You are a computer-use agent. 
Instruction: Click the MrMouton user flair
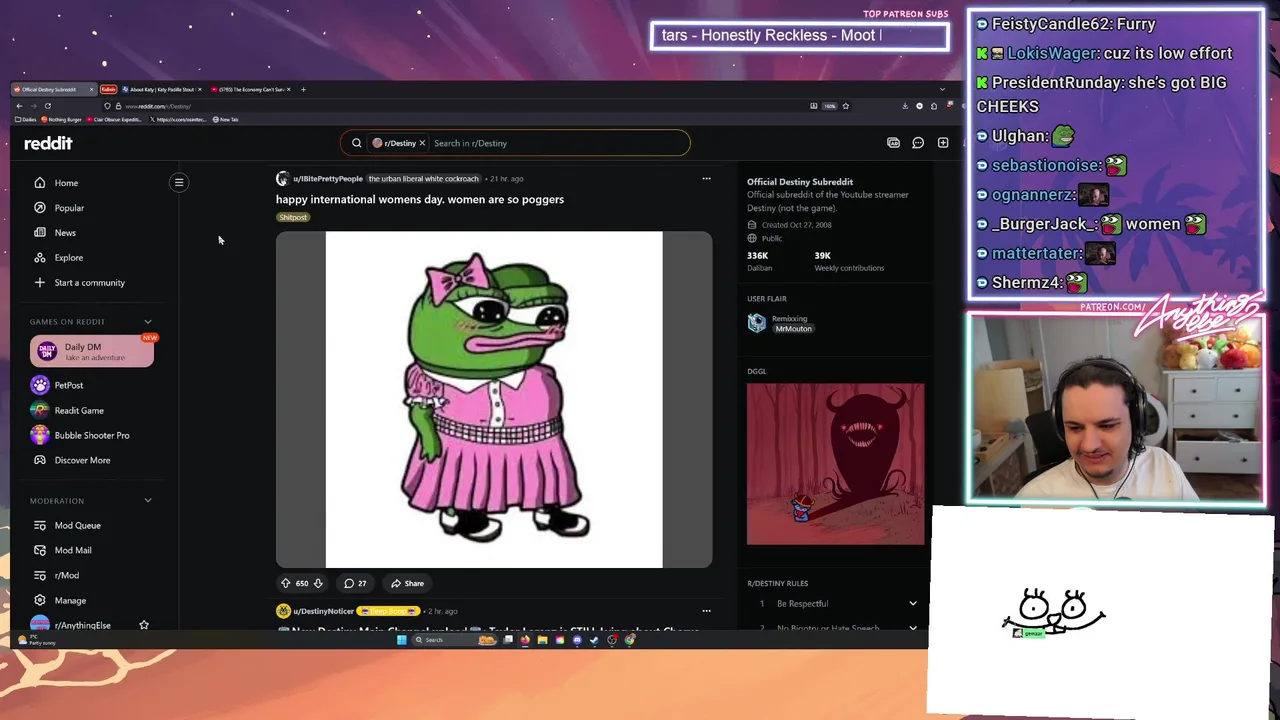[x=793, y=328]
